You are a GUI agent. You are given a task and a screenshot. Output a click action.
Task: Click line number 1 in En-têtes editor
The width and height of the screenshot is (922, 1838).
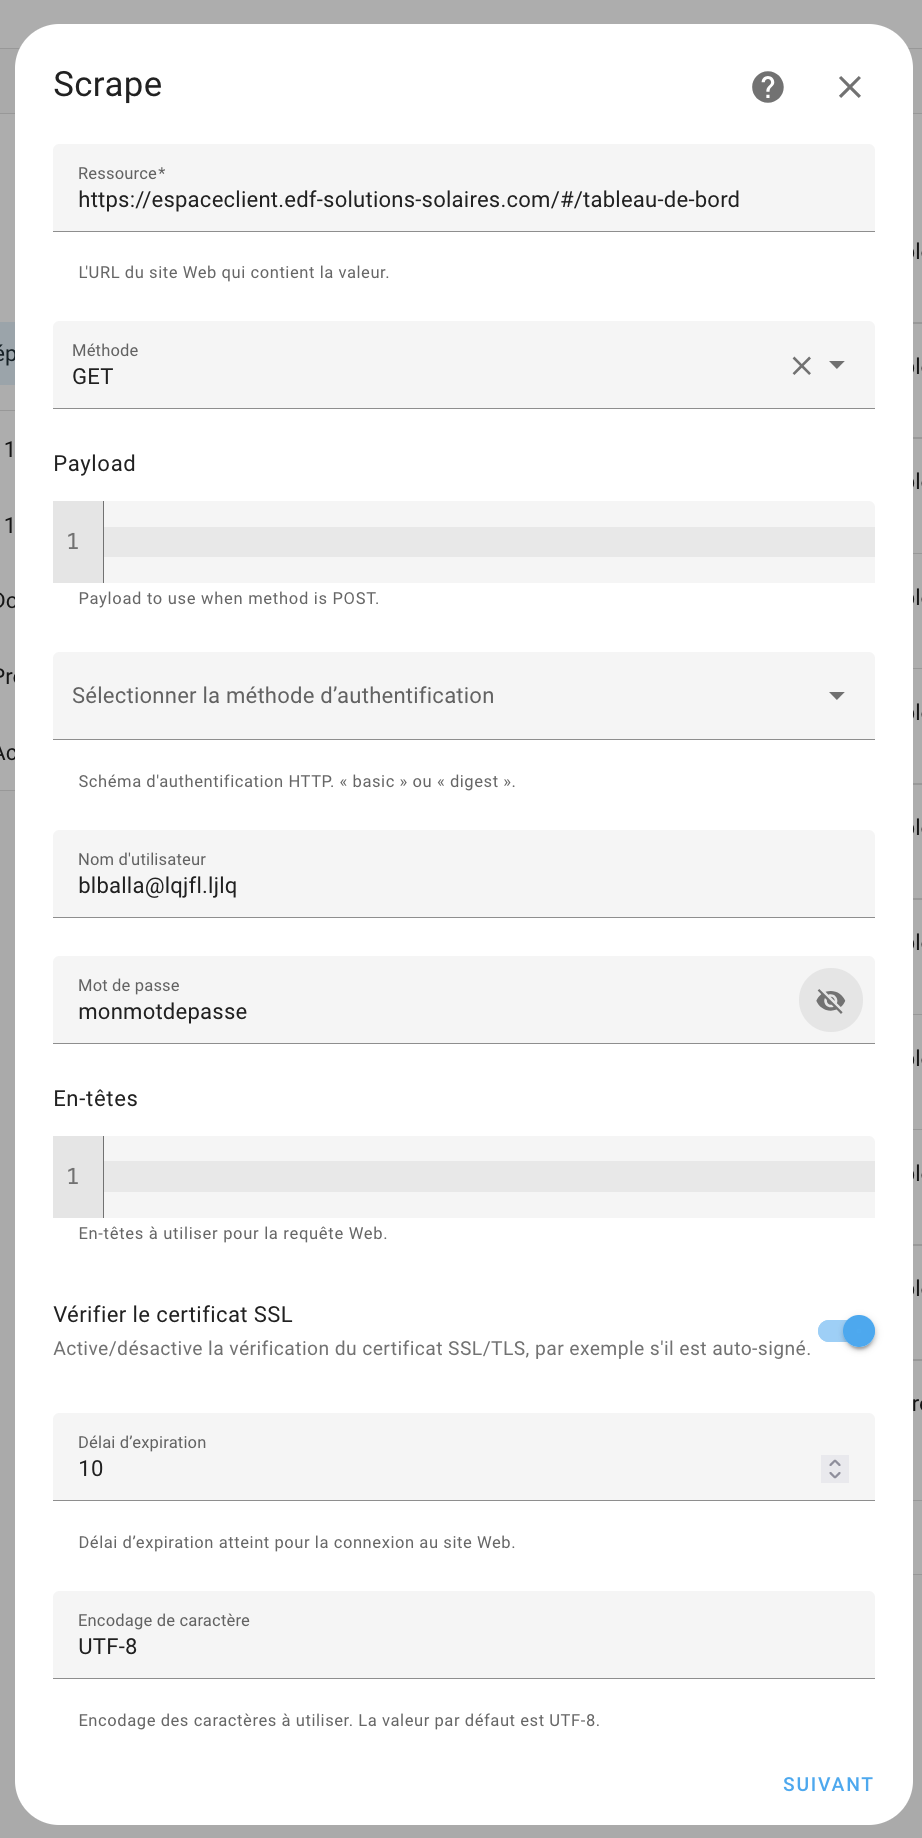pos(73,1176)
